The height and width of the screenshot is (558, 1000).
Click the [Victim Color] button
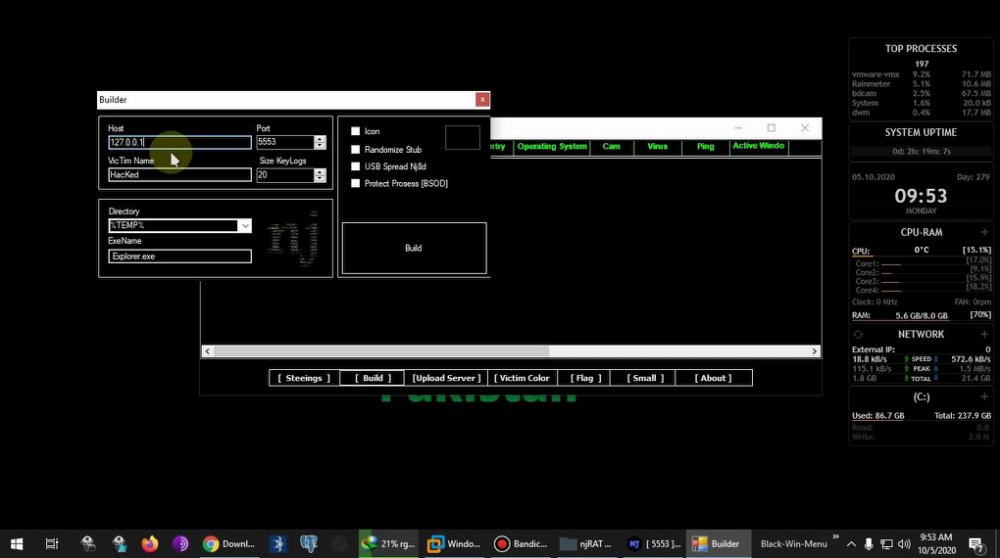[x=522, y=378]
